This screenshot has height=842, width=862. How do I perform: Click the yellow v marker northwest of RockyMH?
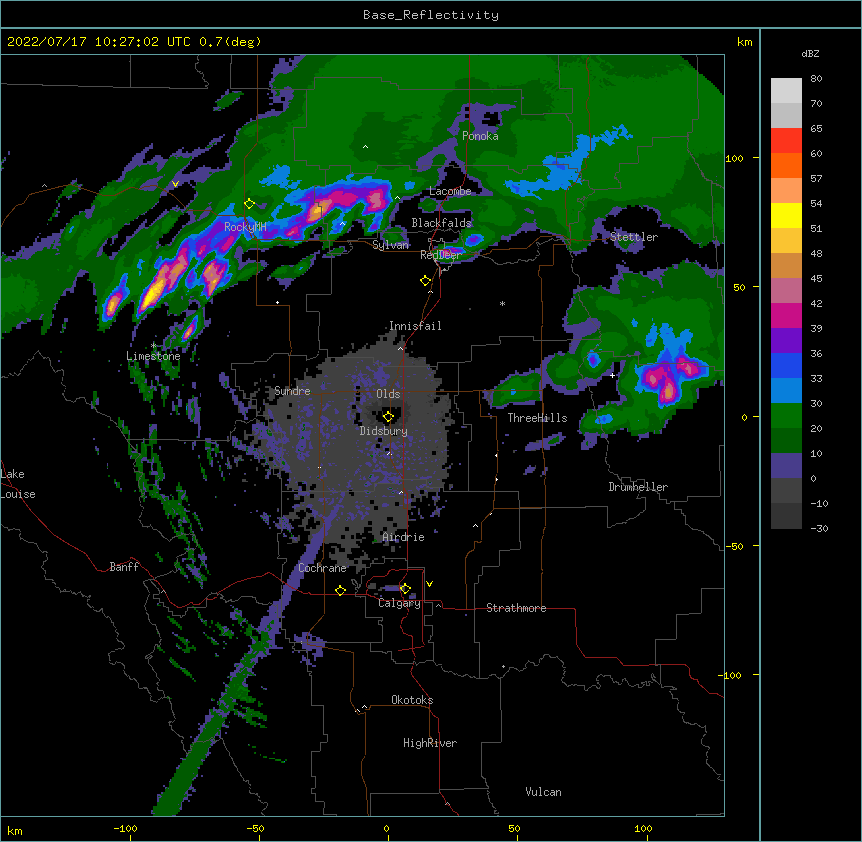click(x=175, y=184)
